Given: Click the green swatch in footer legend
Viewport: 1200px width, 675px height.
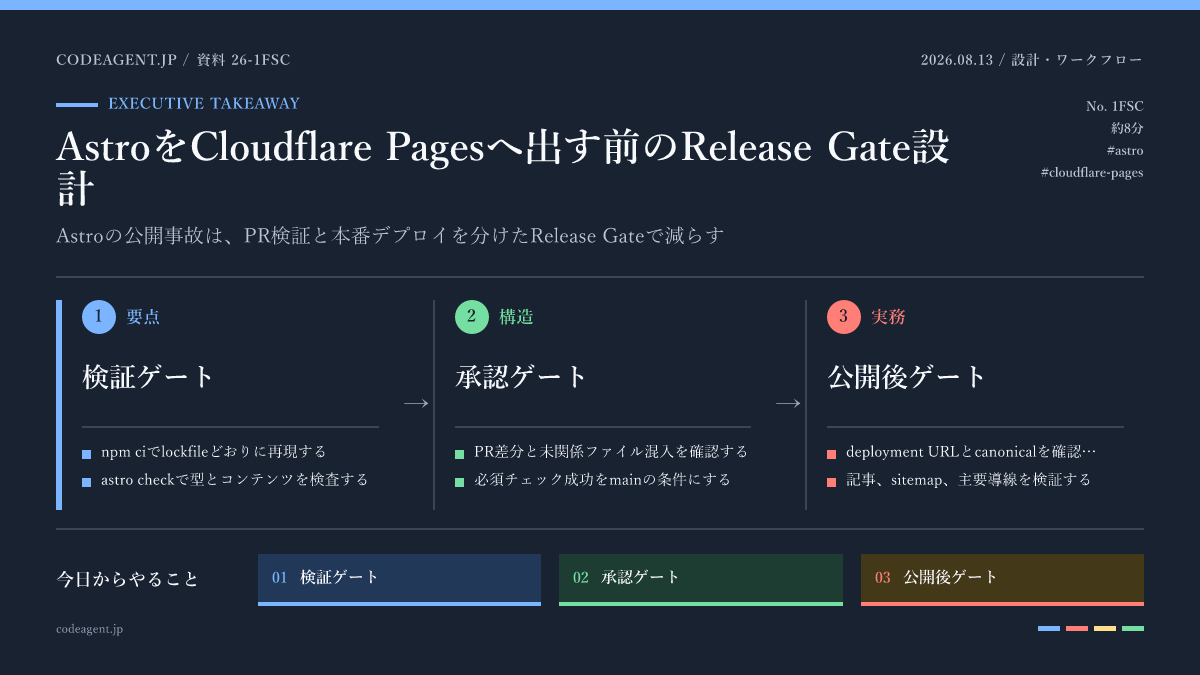Looking at the screenshot, I should point(1133,629).
